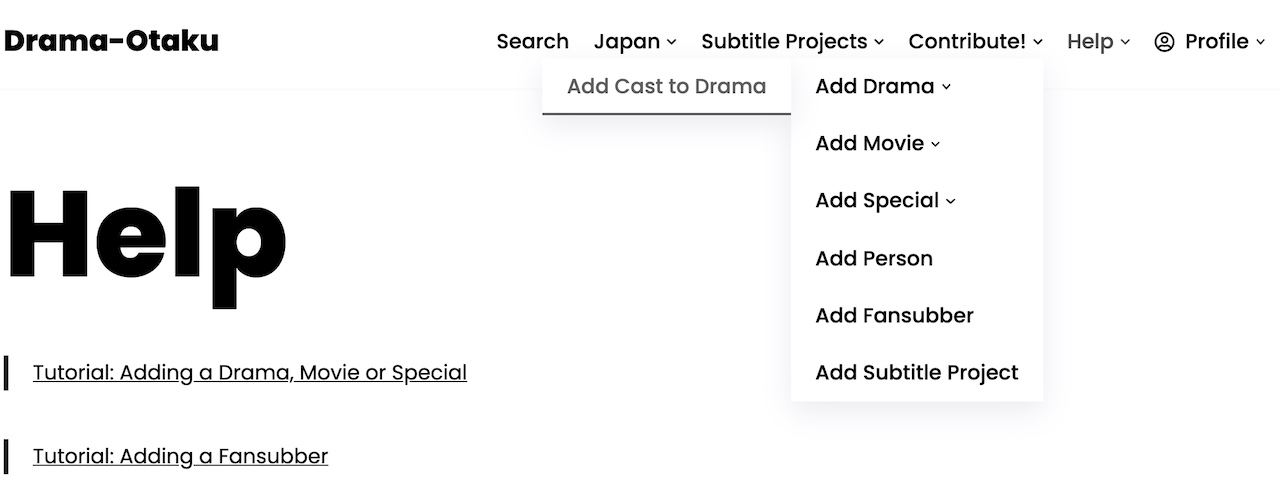Screen dimensions: 1280x501
Task: Click the Add Movie menu label
Action: click(870, 143)
